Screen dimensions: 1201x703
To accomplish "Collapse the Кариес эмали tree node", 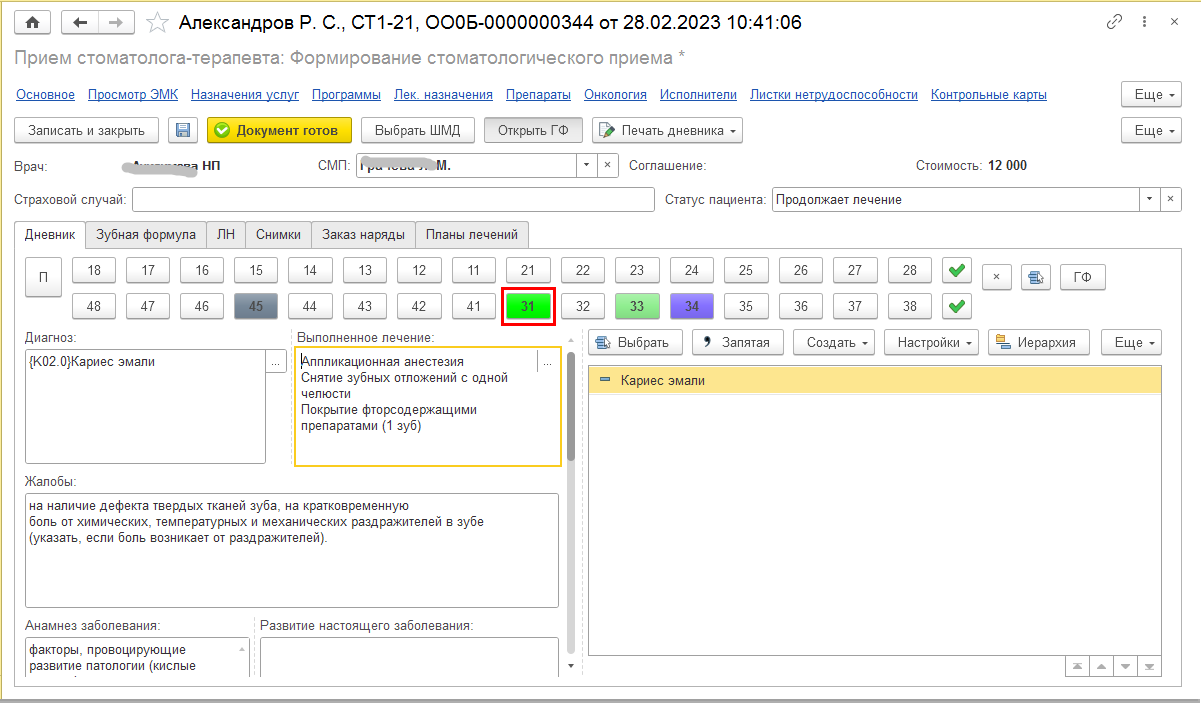I will [x=604, y=380].
